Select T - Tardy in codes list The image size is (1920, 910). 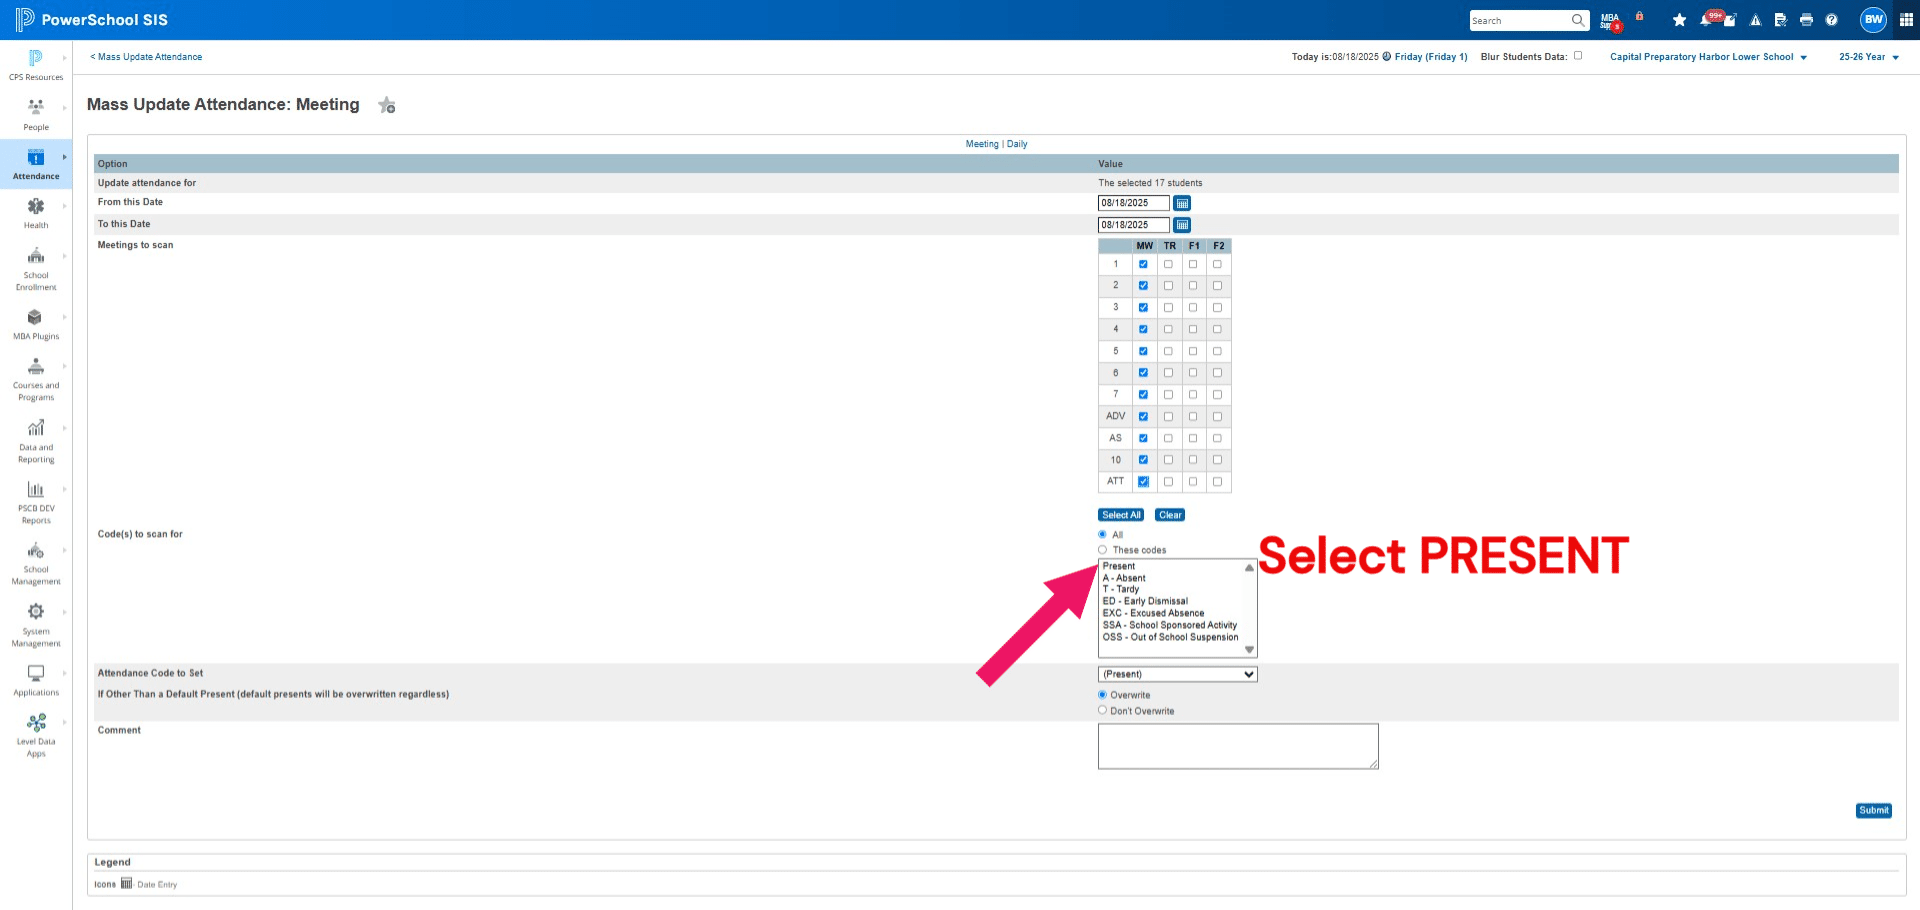(x=1121, y=590)
